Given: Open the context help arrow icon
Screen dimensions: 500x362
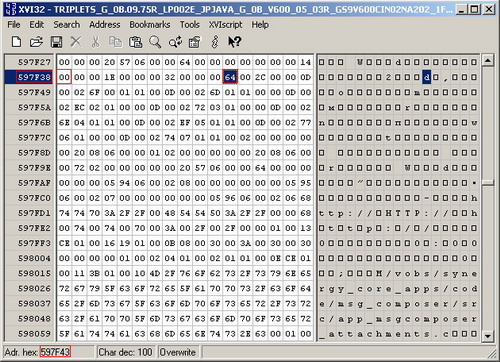Looking at the screenshot, I should (234, 42).
